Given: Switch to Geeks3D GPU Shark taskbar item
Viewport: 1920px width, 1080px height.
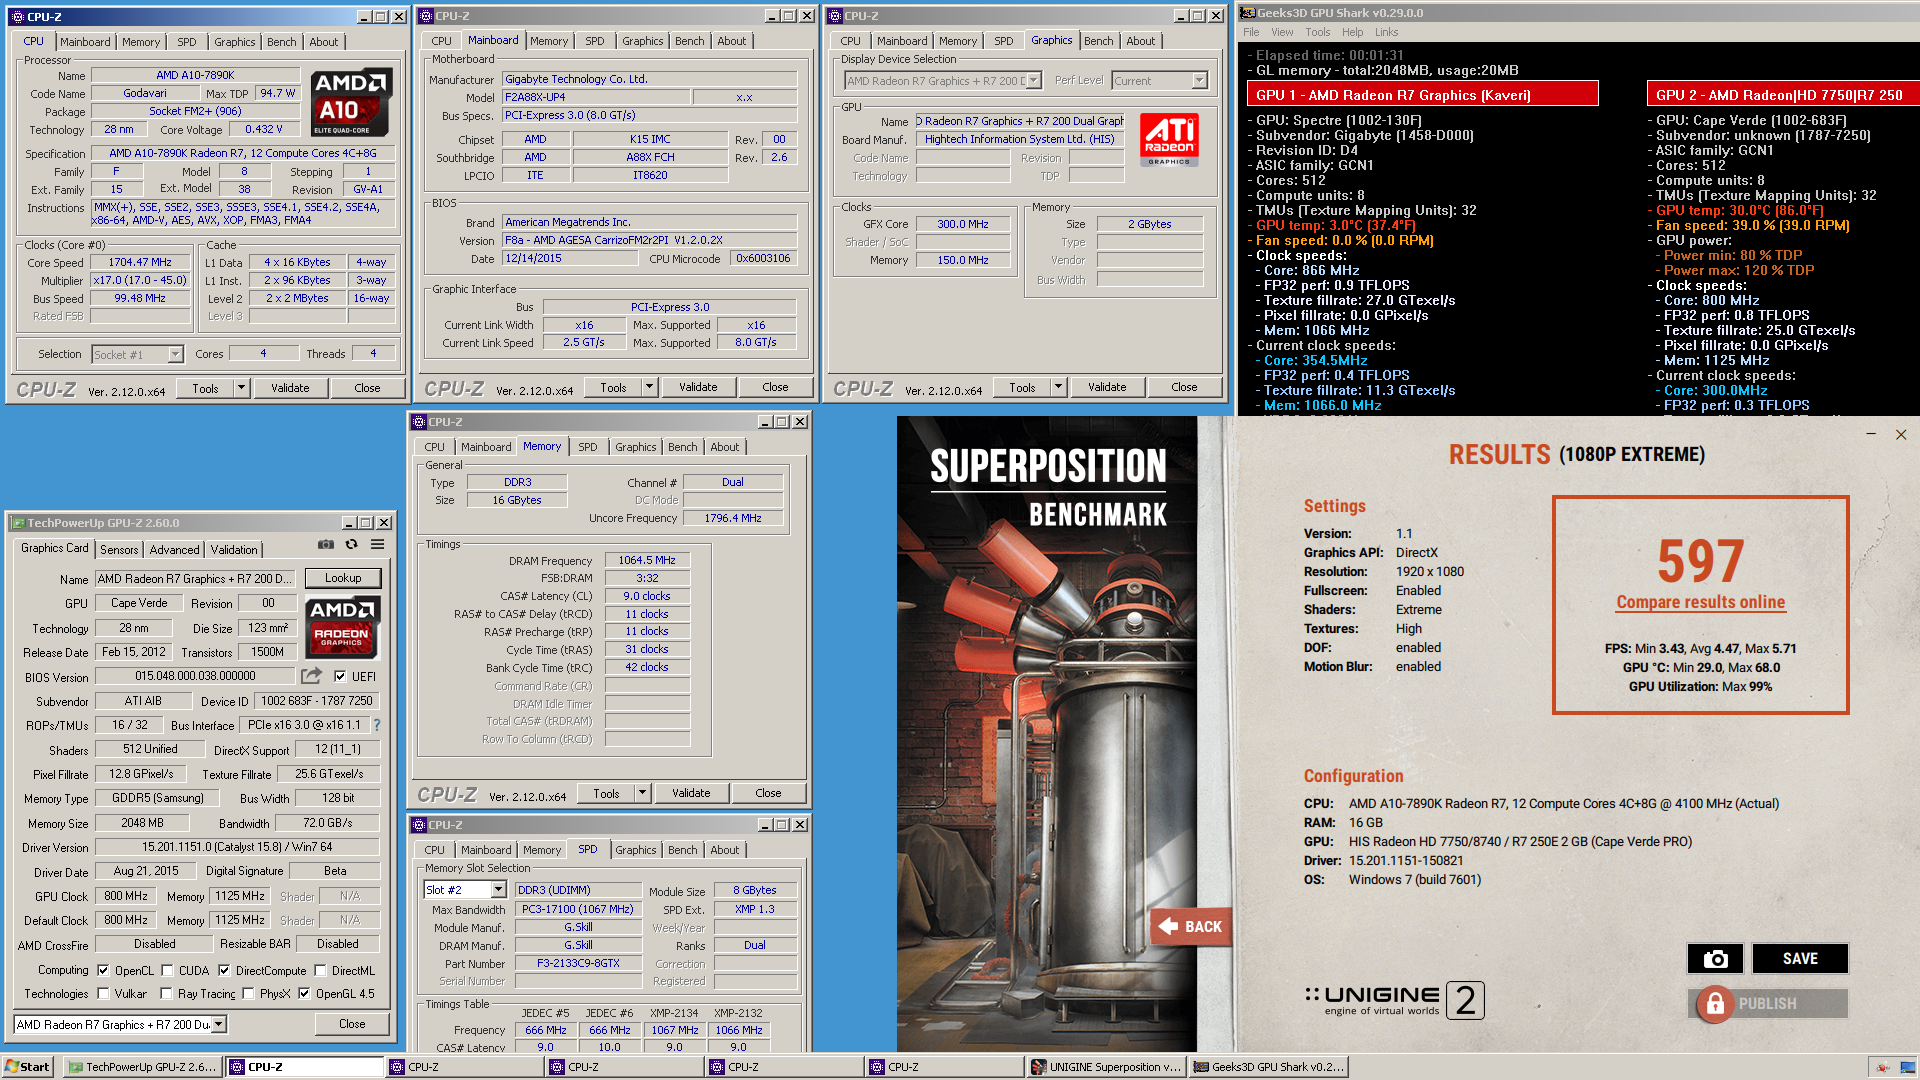Looking at the screenshot, I should coord(1269,1067).
